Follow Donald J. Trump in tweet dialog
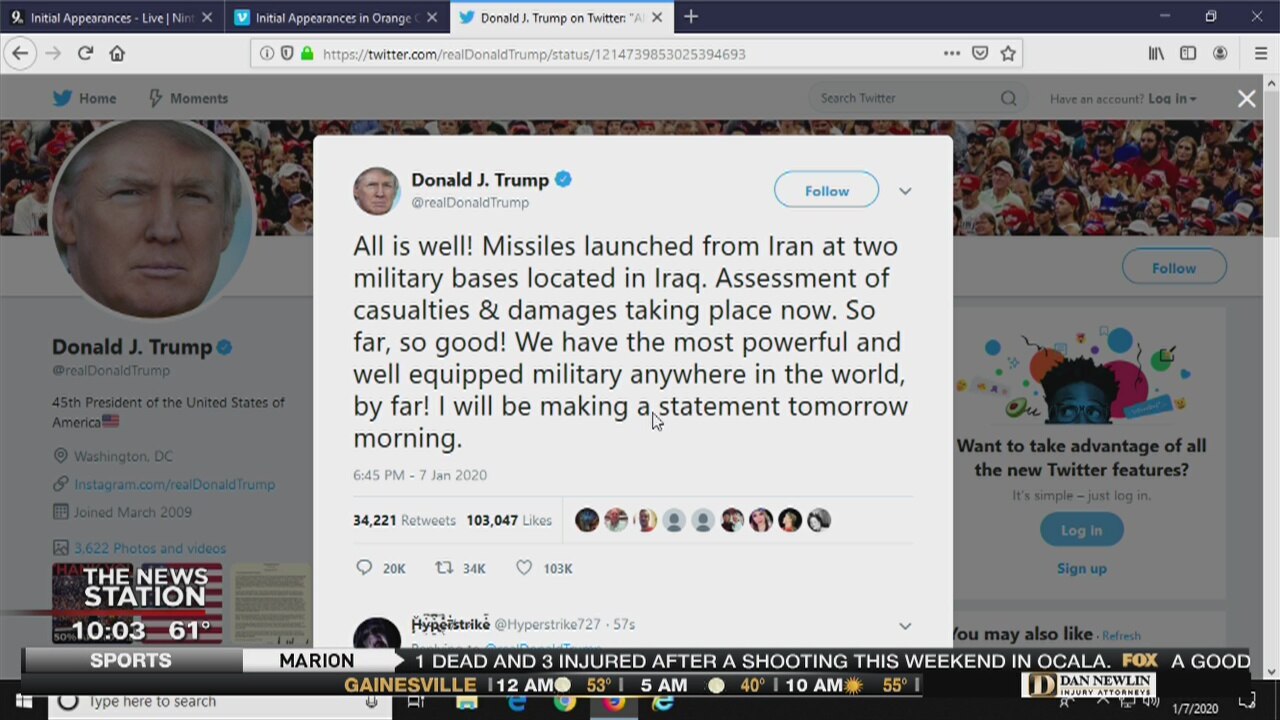This screenshot has width=1280, height=720. pyautogui.click(x=827, y=190)
